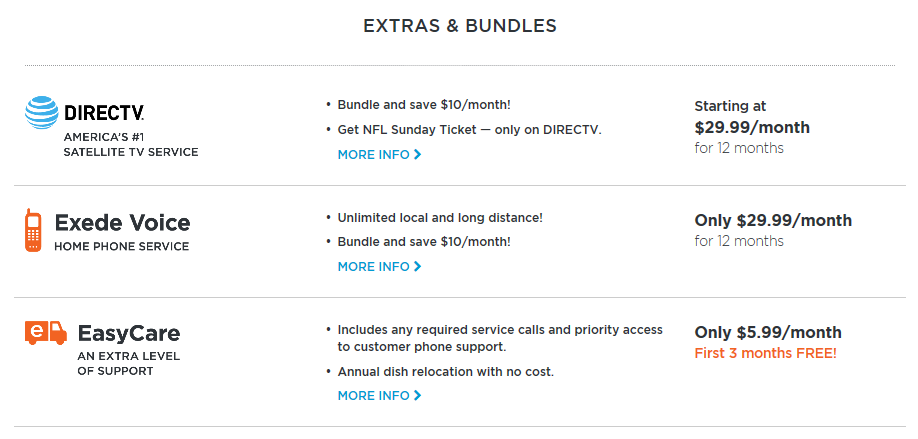This screenshot has height=439, width=918.
Task: Click the Exede Voice heading text
Action: click(122, 223)
